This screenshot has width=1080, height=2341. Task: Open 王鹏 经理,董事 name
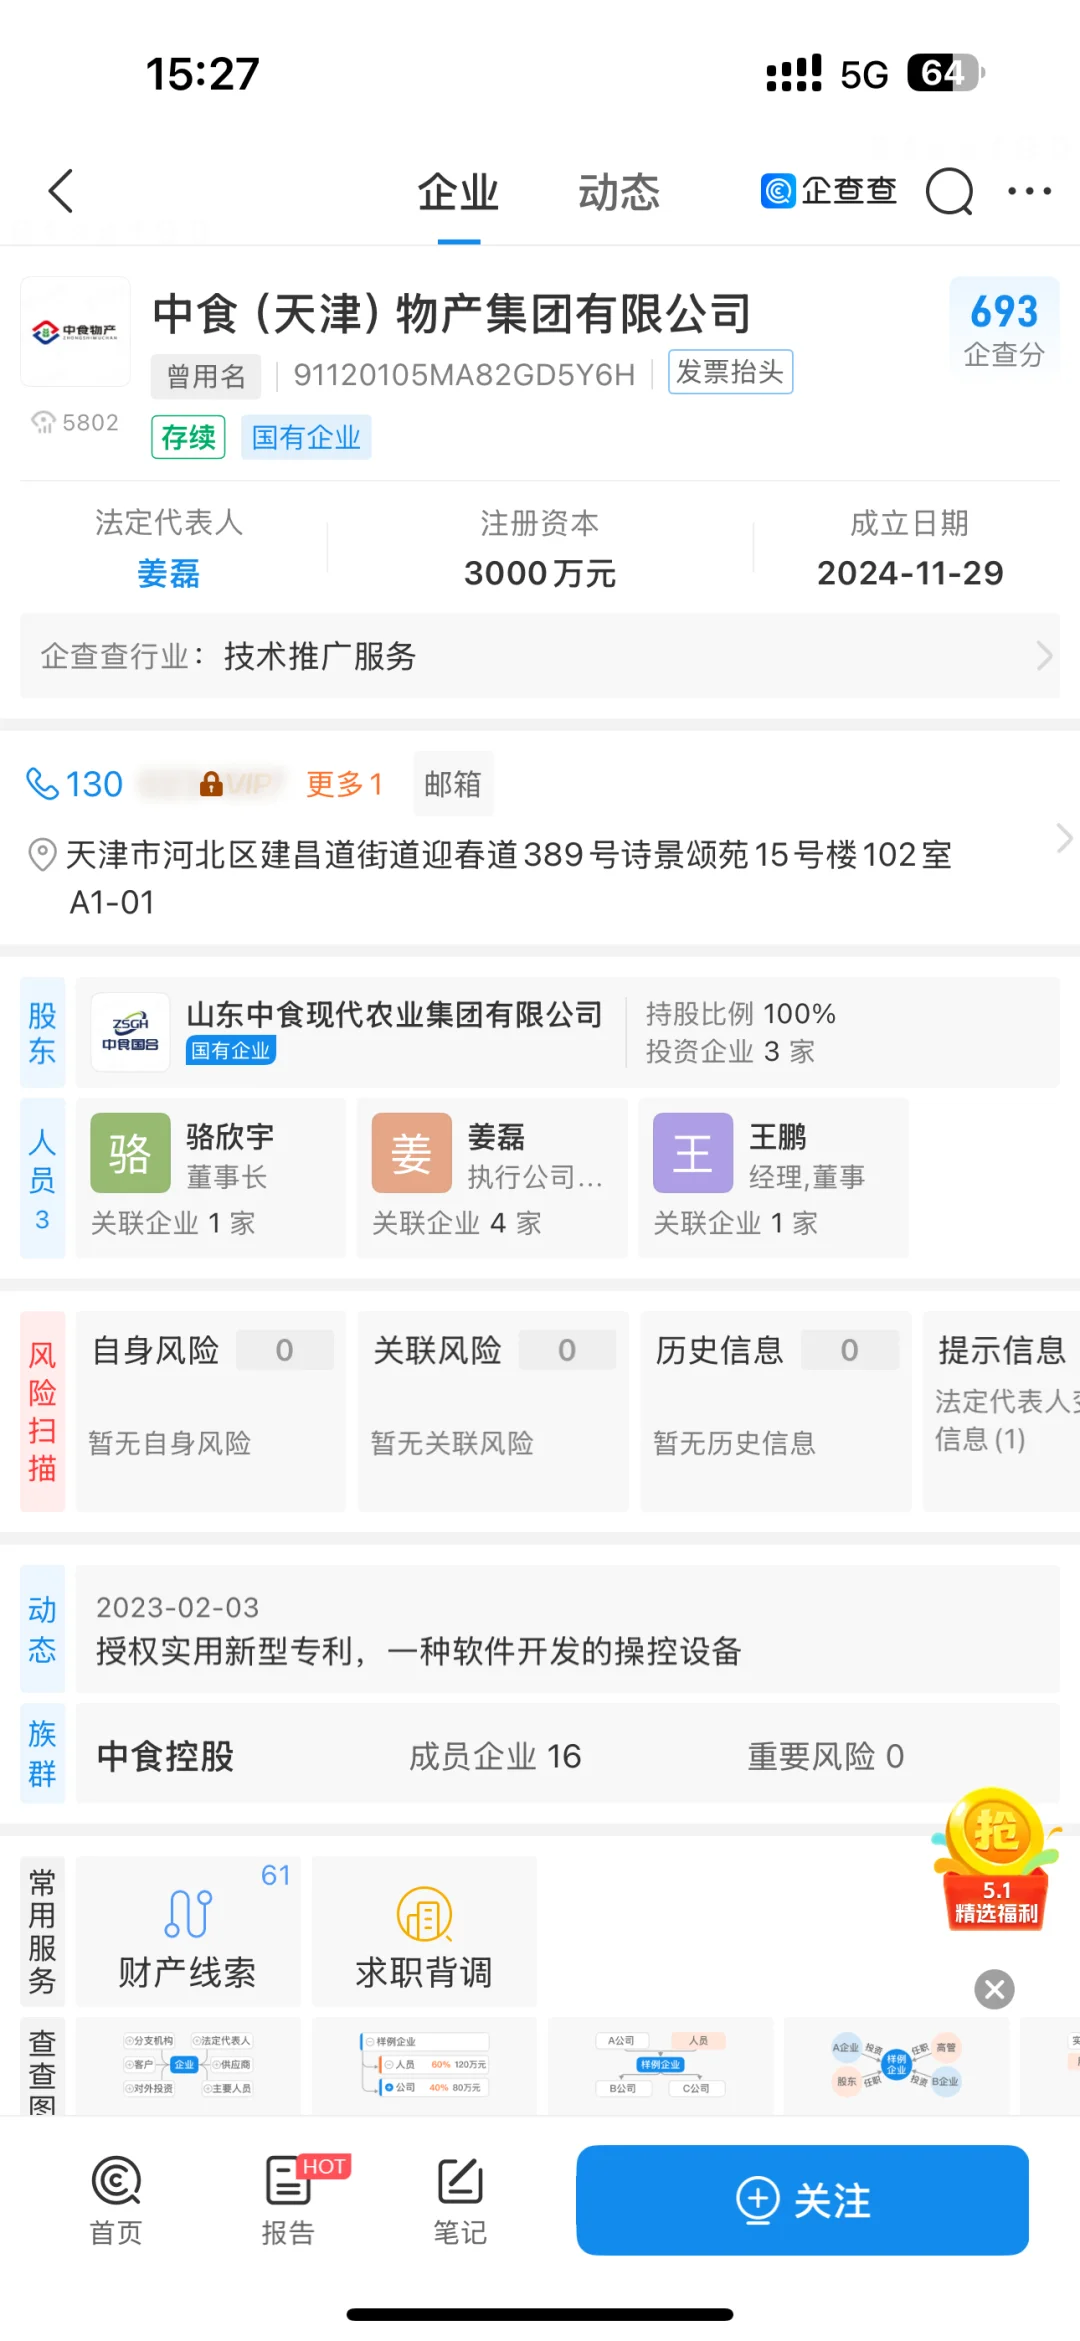click(x=778, y=1137)
